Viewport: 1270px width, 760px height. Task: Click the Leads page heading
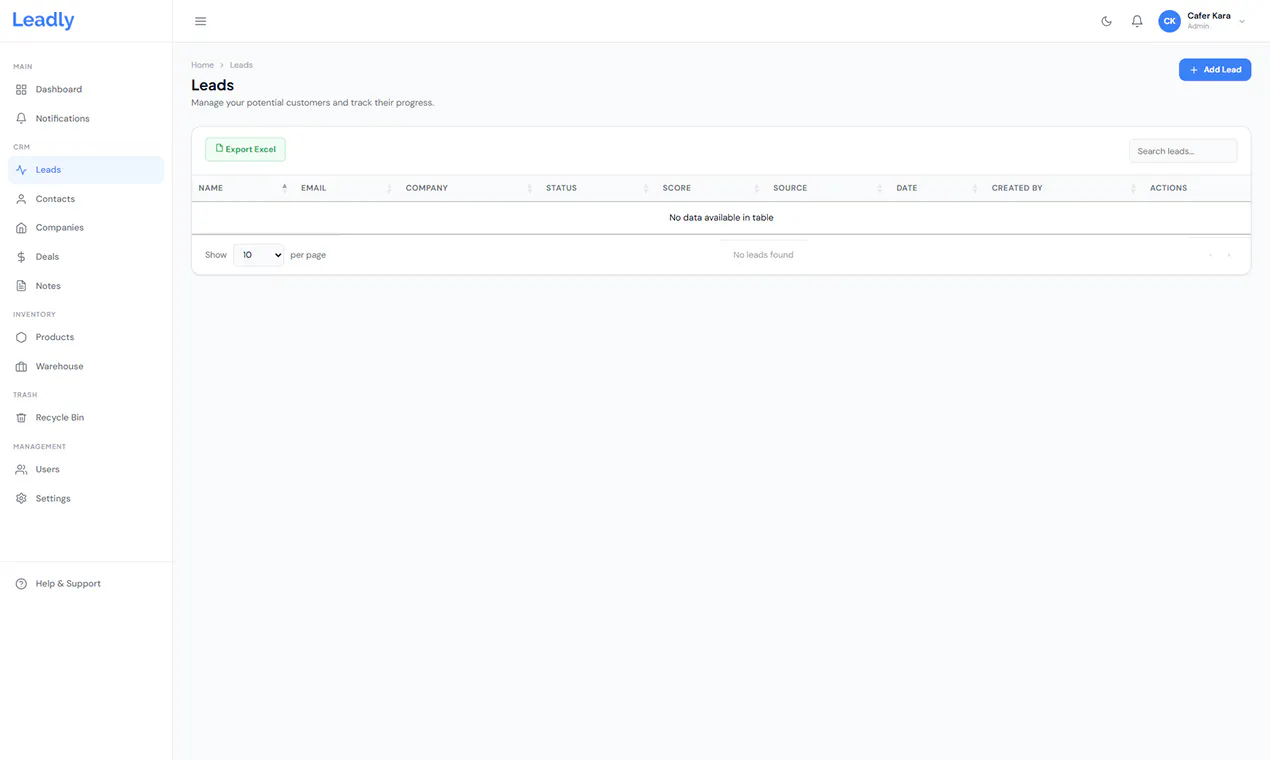pos(212,85)
